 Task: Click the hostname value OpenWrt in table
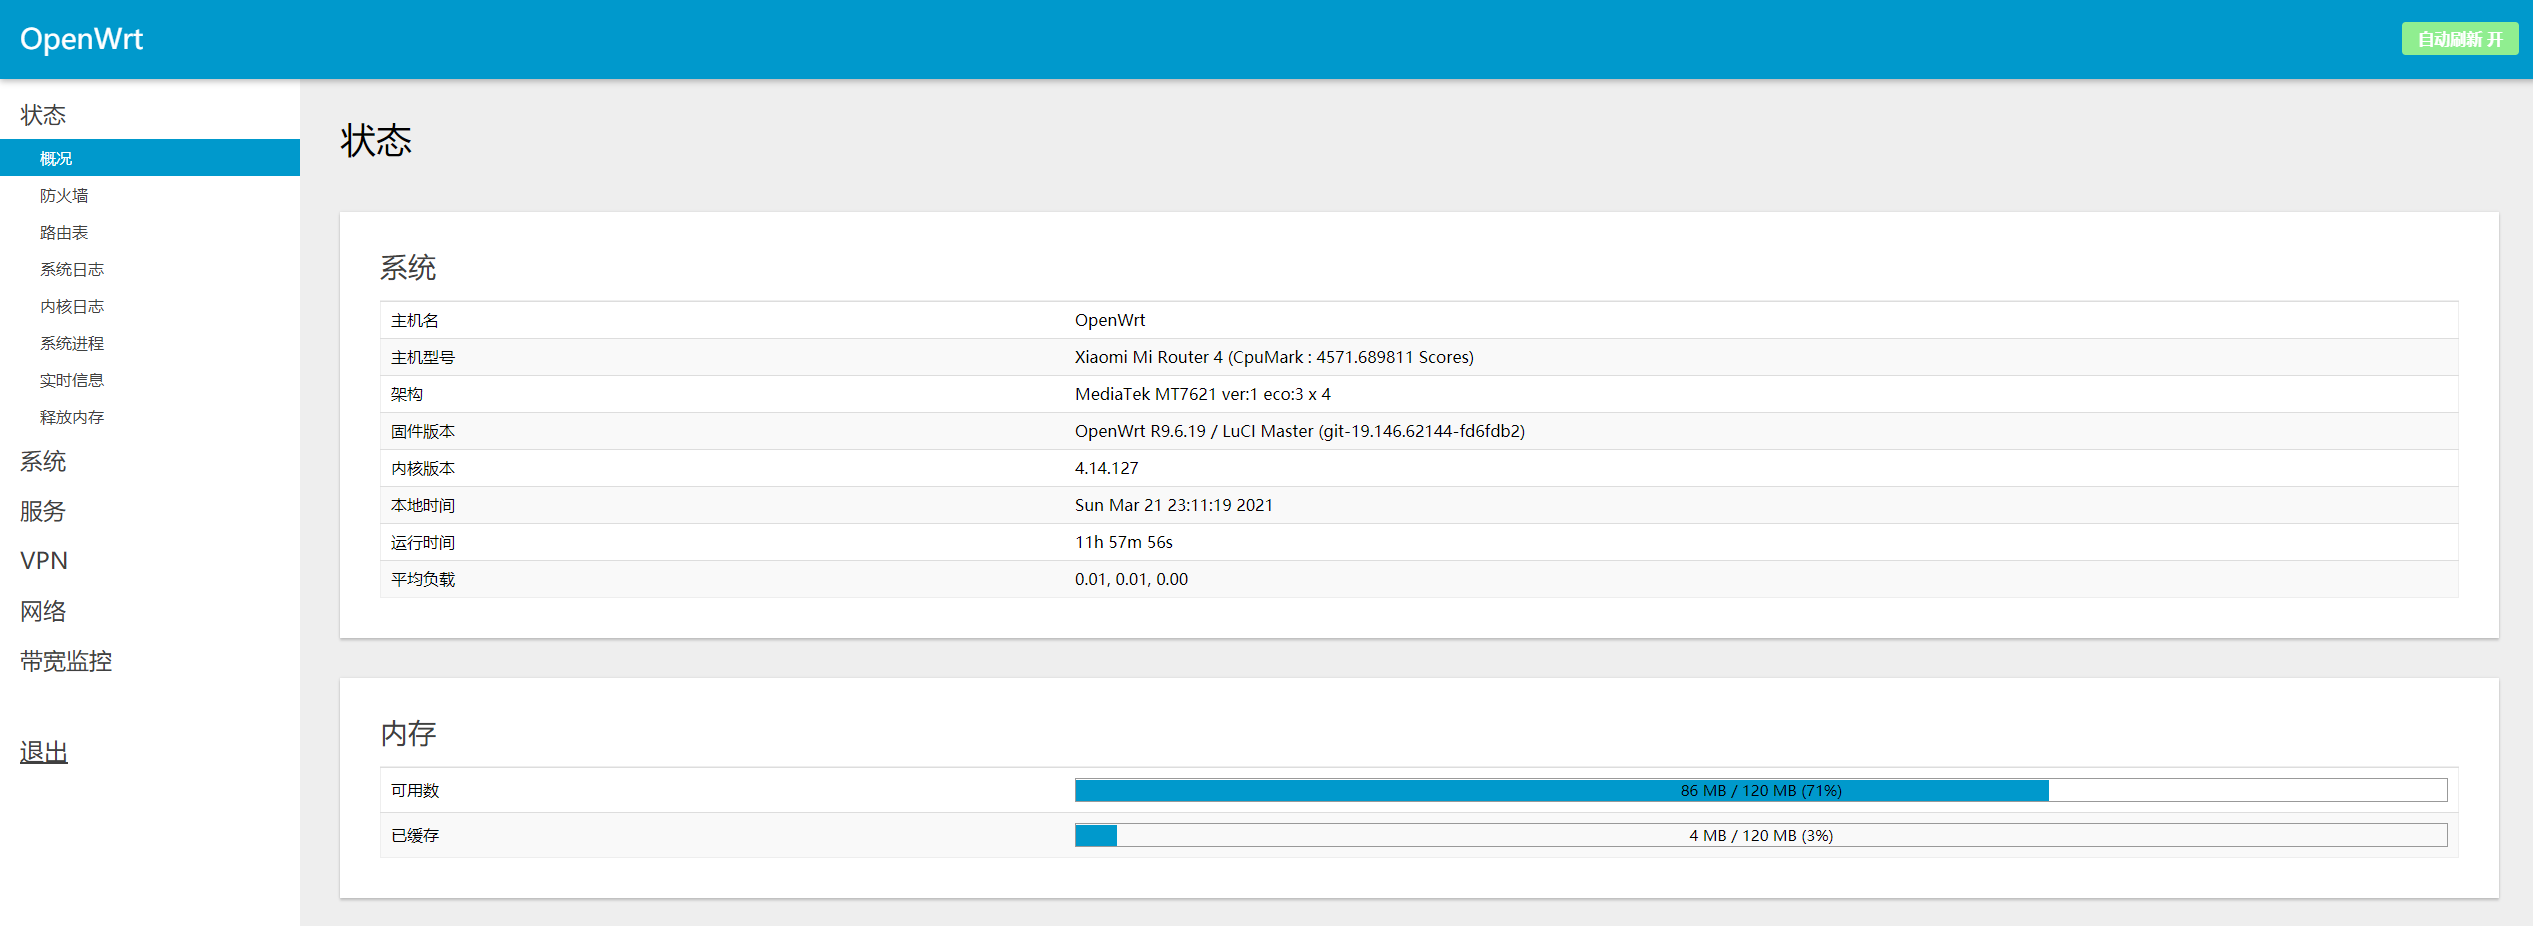click(1110, 320)
